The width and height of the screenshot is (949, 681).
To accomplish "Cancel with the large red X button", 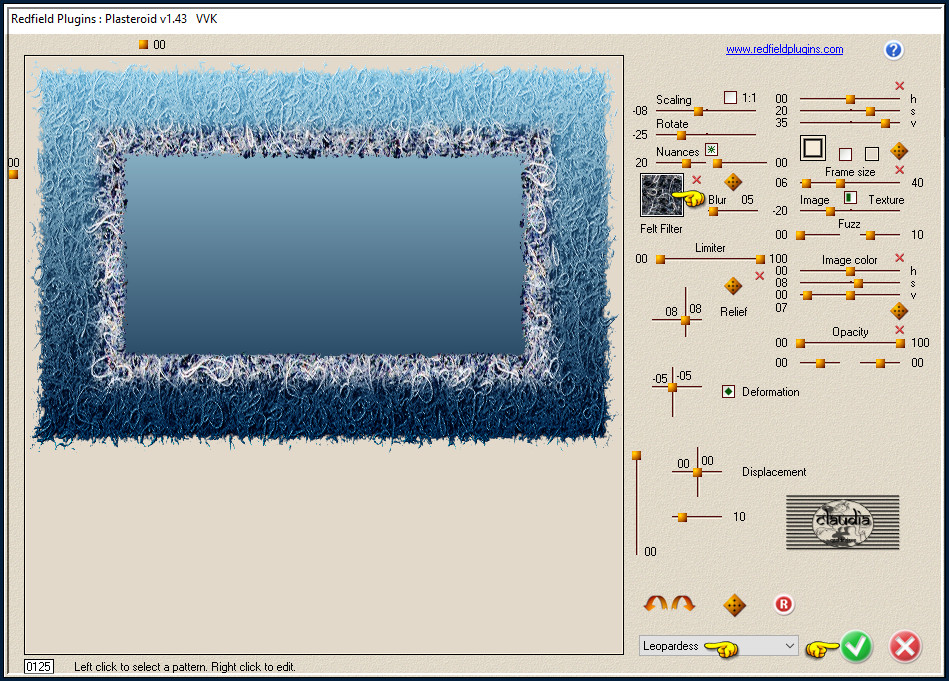I will (905, 647).
